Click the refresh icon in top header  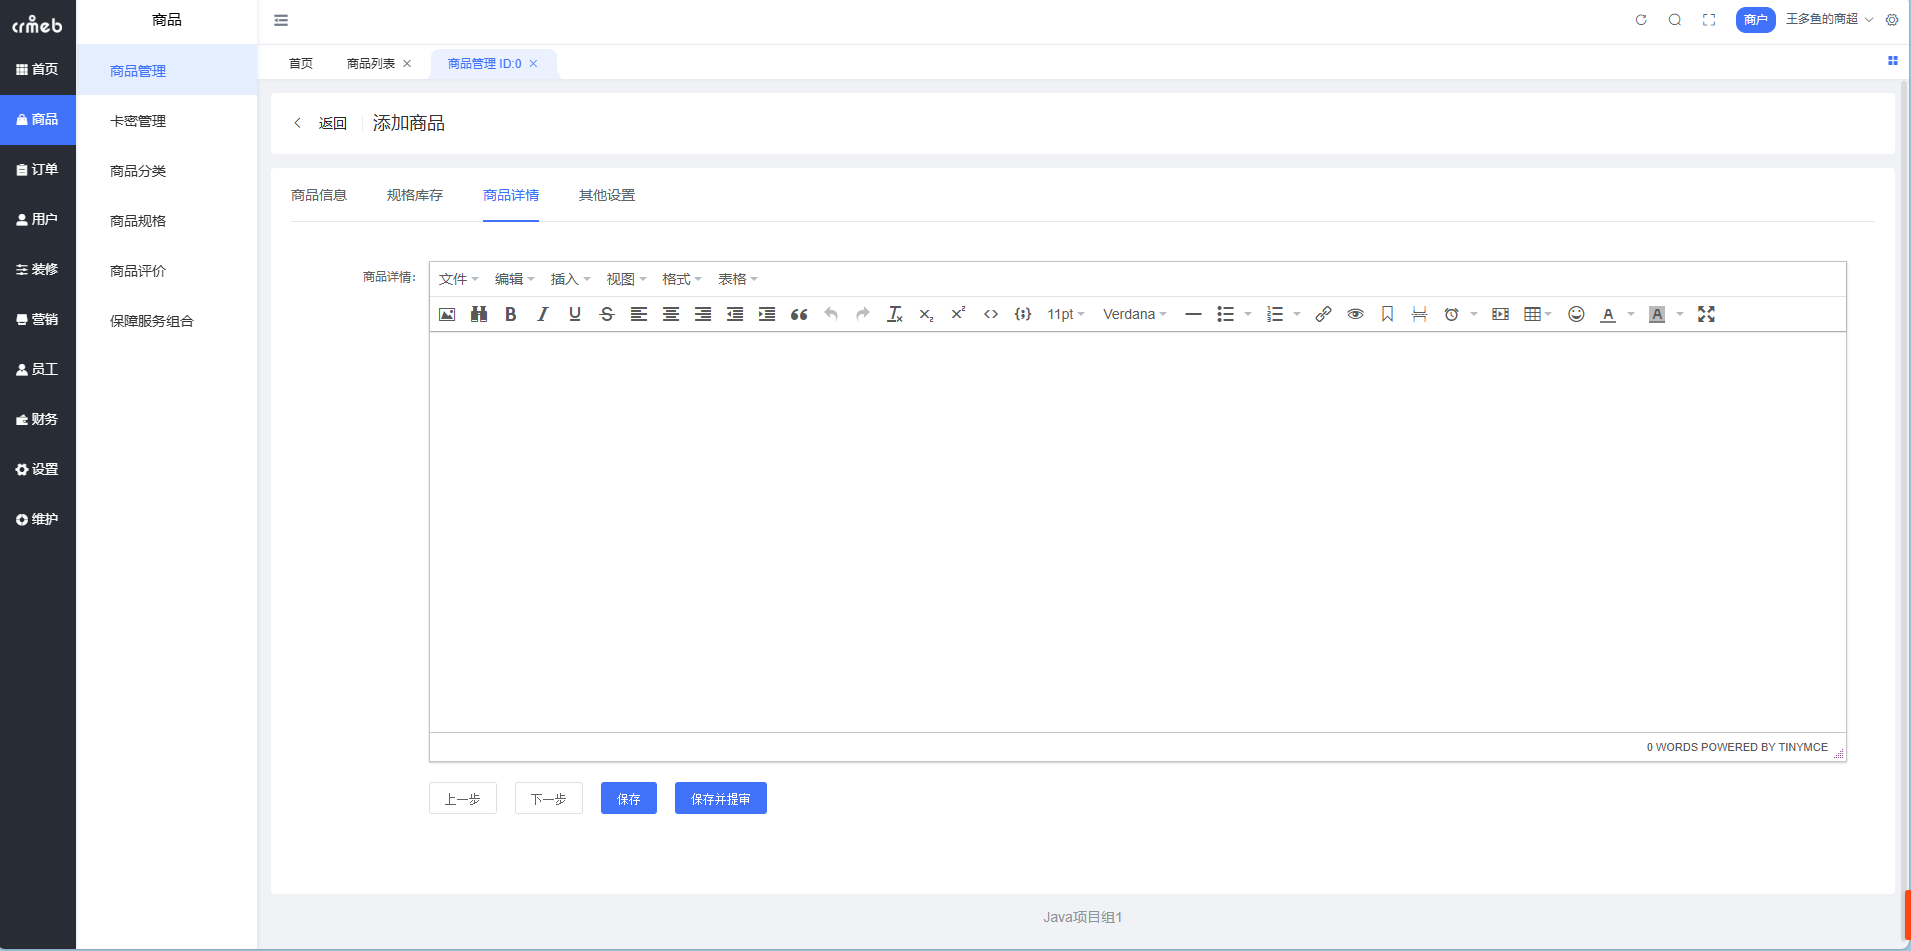[1641, 20]
